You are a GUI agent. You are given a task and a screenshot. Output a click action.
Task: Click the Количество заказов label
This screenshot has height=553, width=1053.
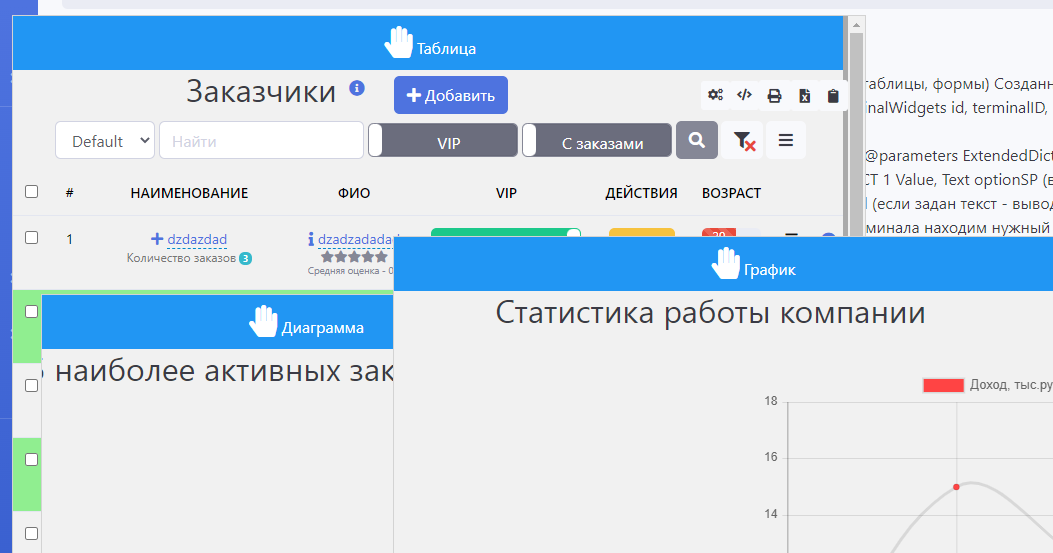pyautogui.click(x=181, y=258)
